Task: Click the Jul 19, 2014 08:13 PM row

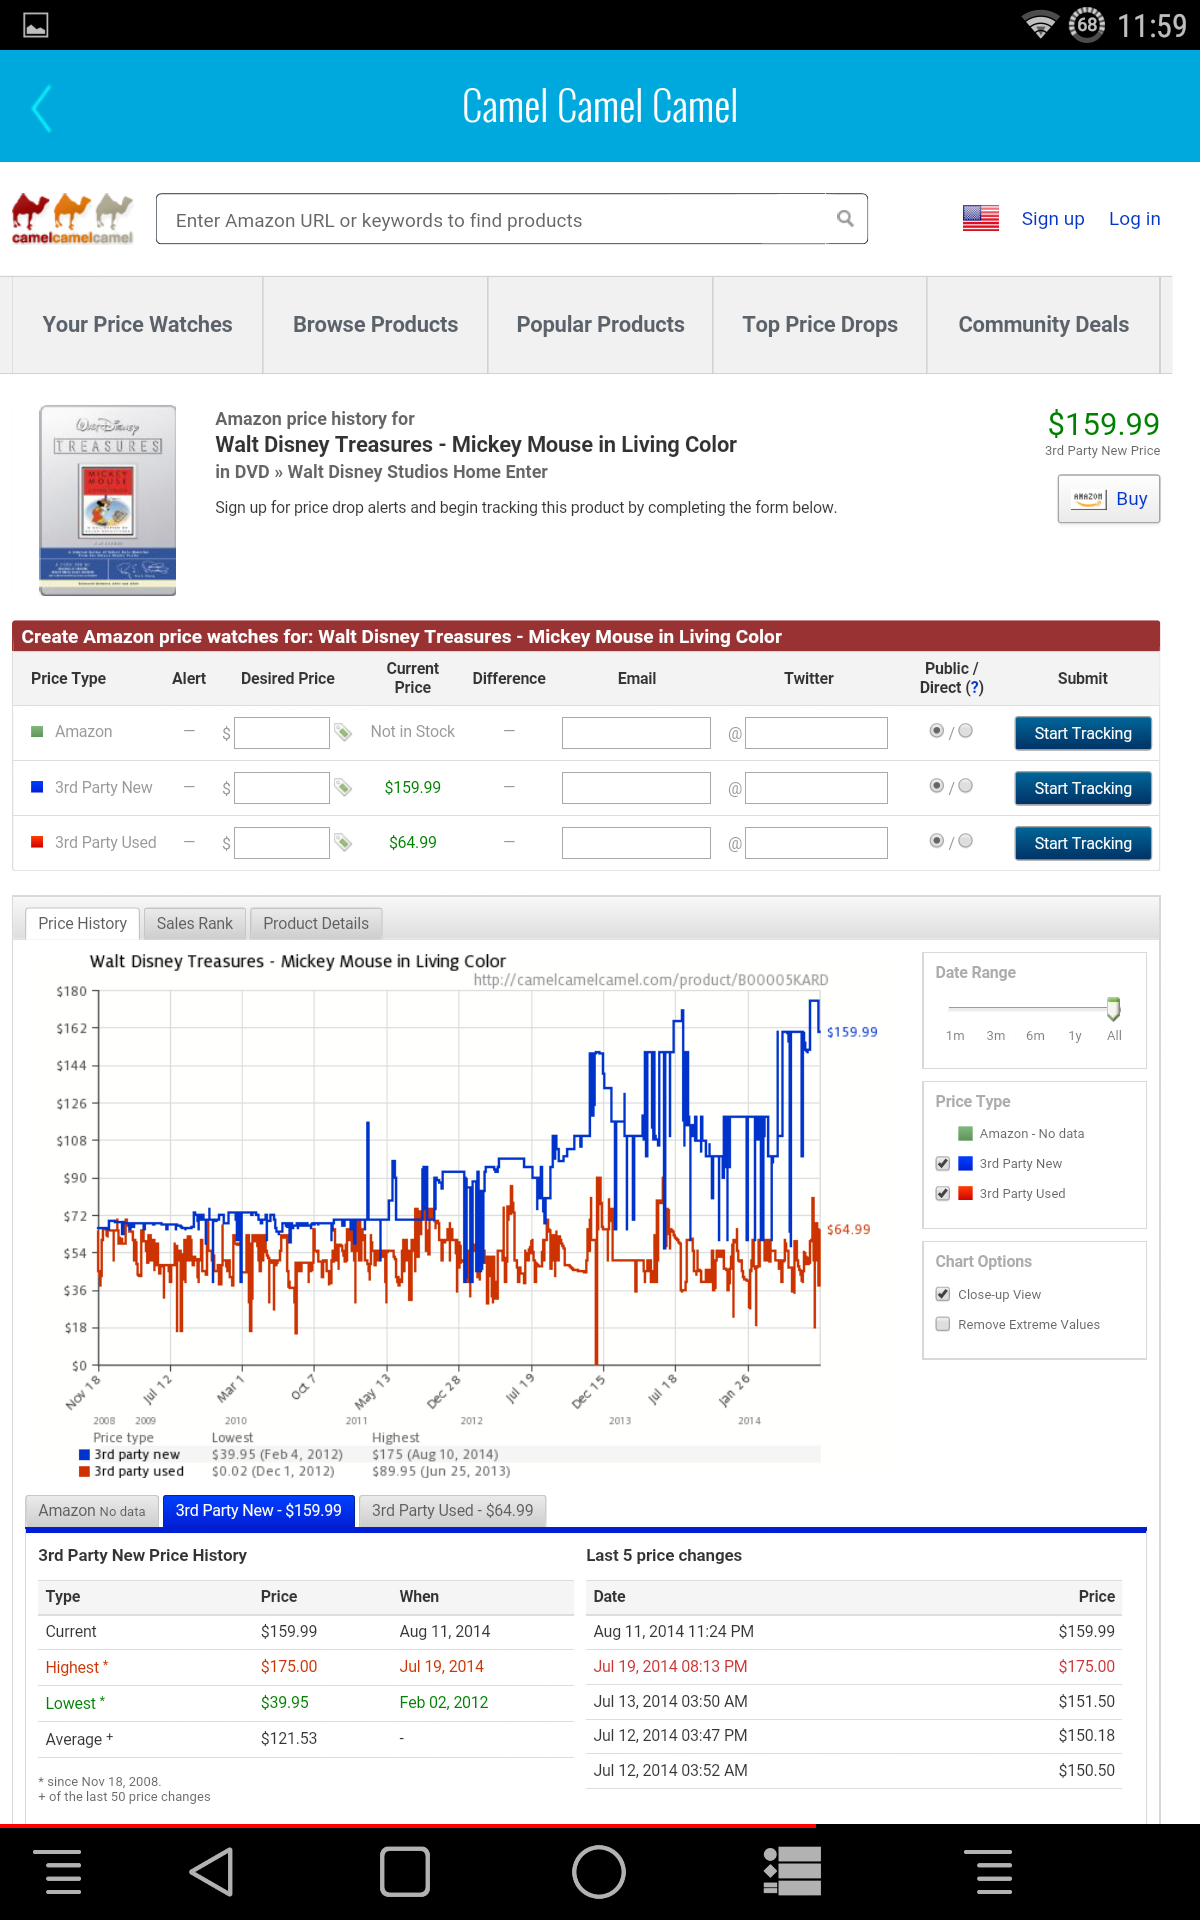Action: tap(854, 1667)
